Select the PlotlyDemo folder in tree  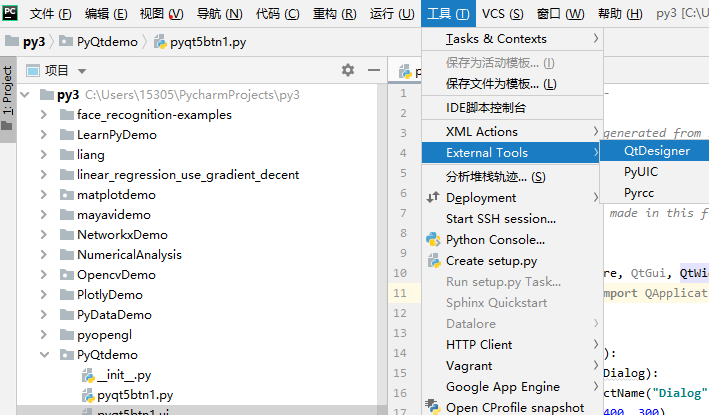pyautogui.click(x=109, y=295)
